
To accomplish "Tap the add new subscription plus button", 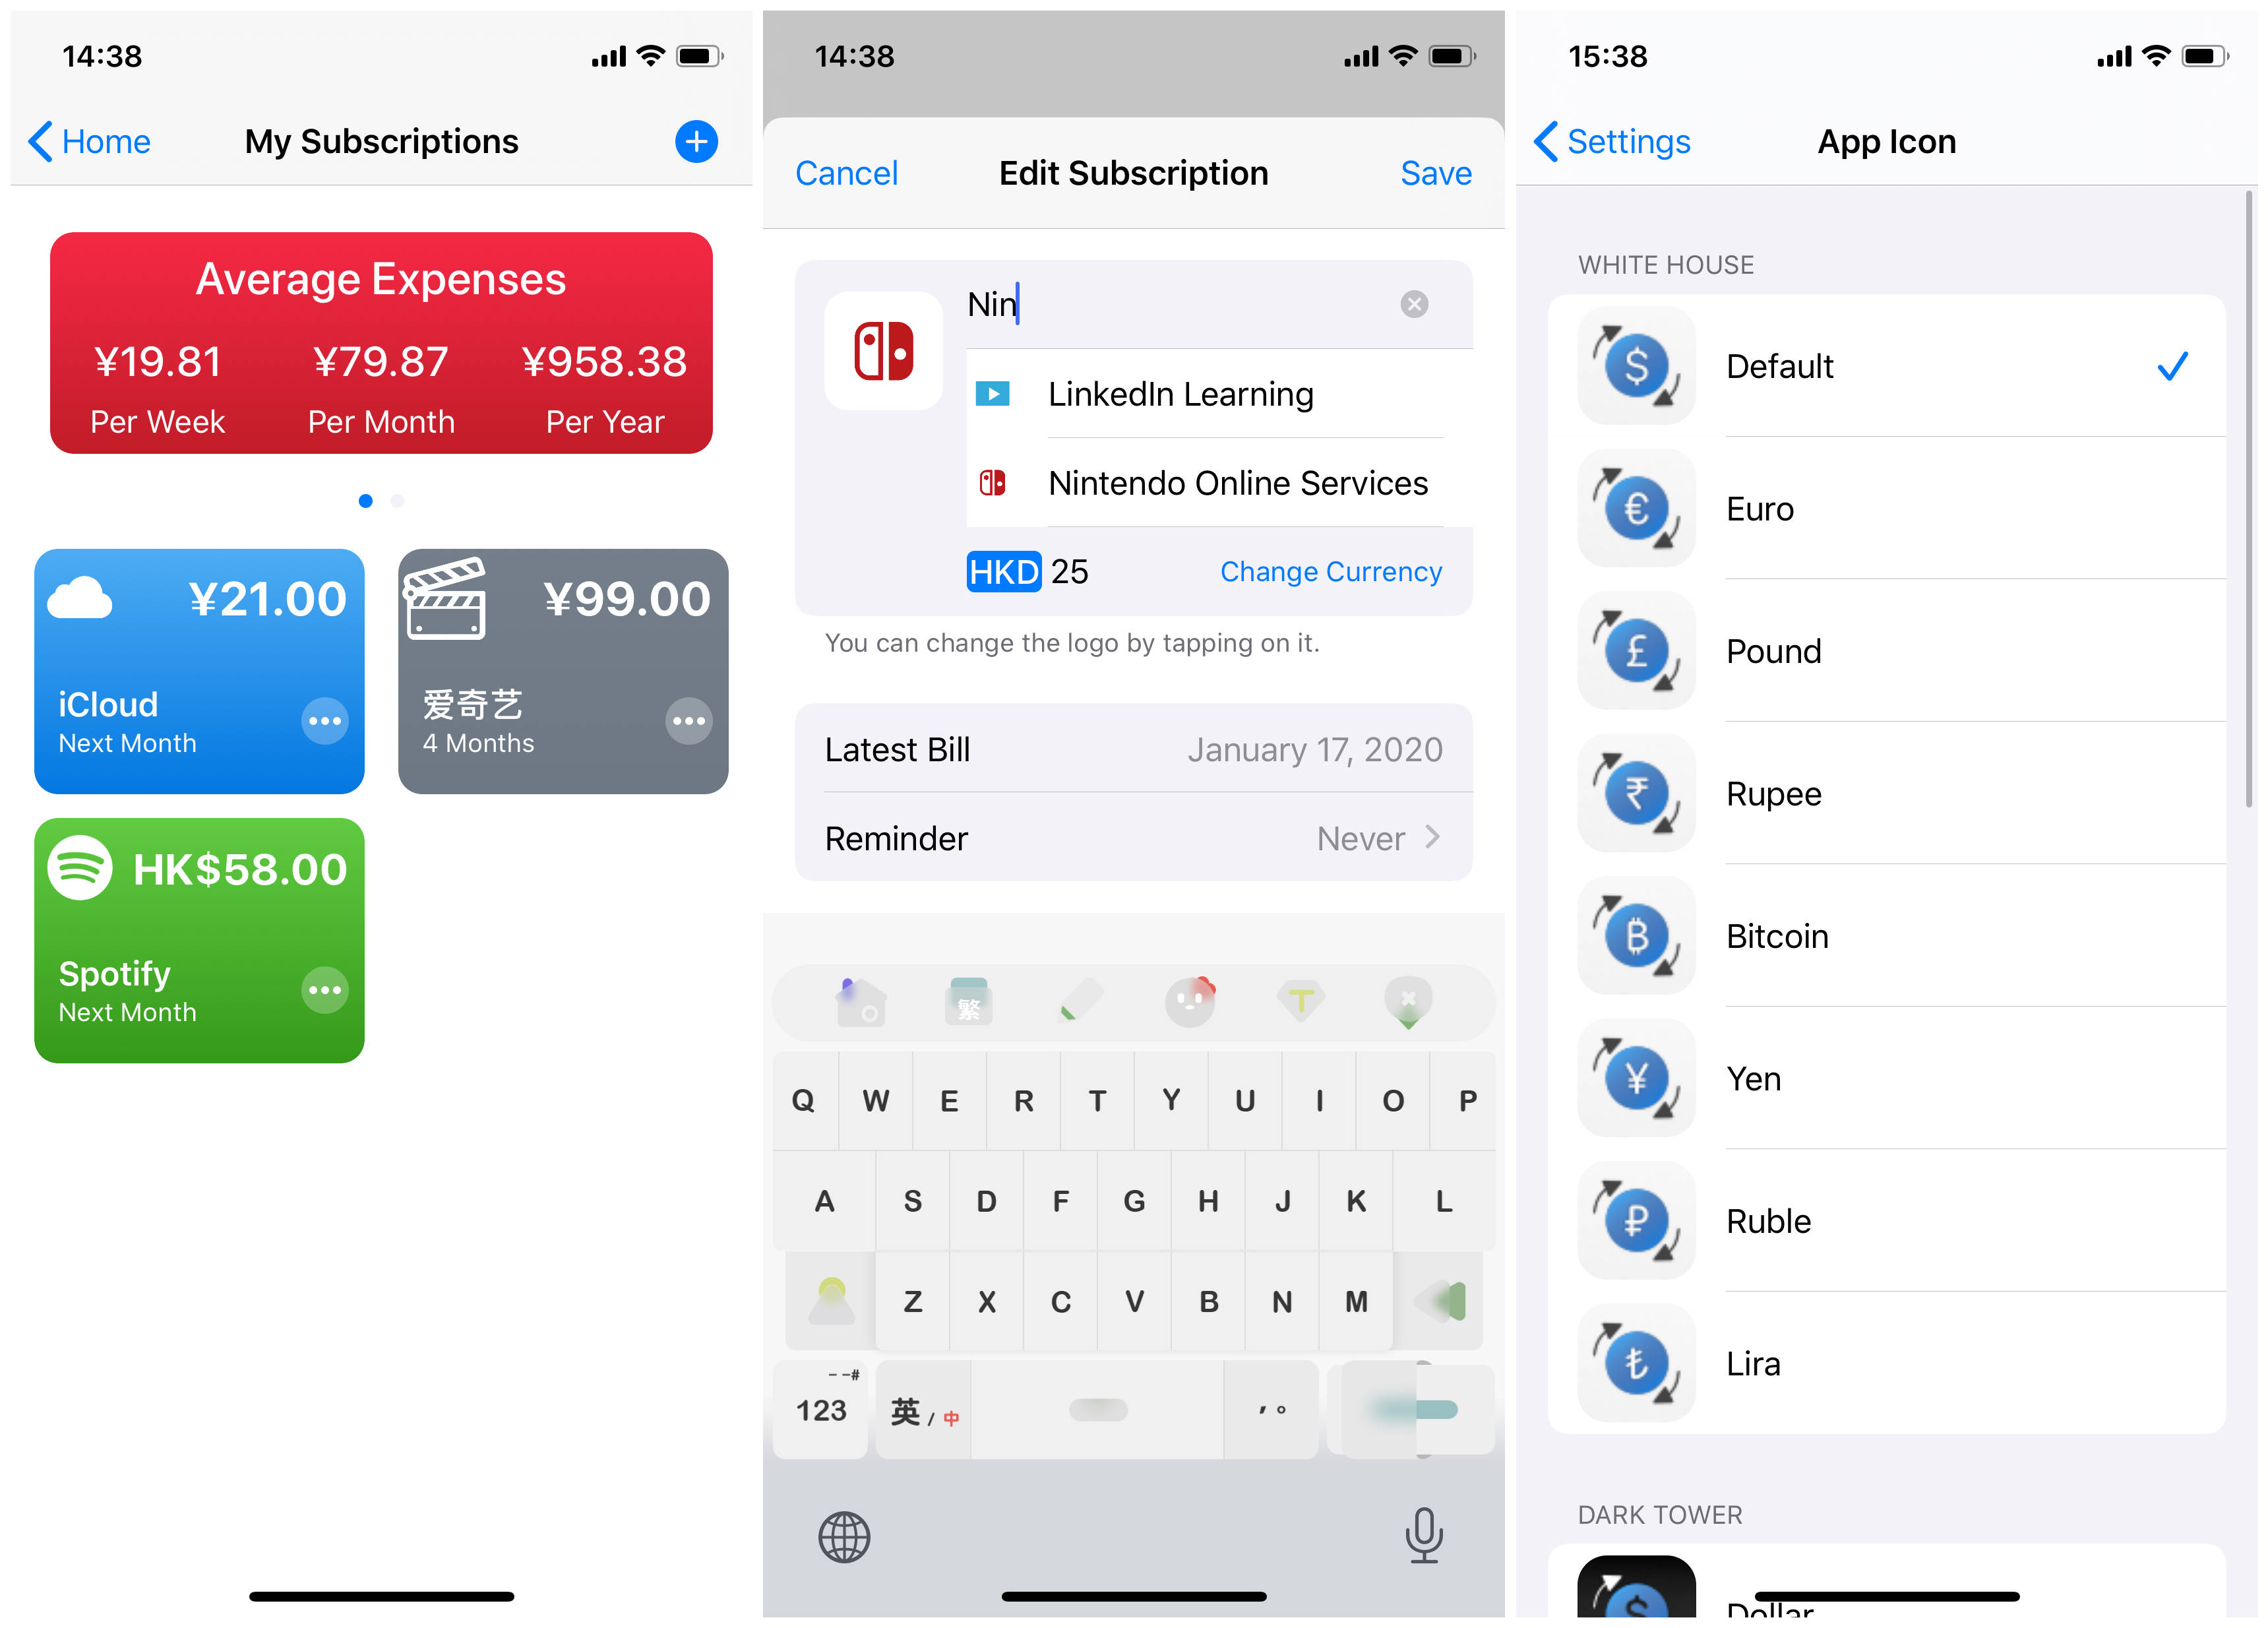I will click(x=697, y=141).
